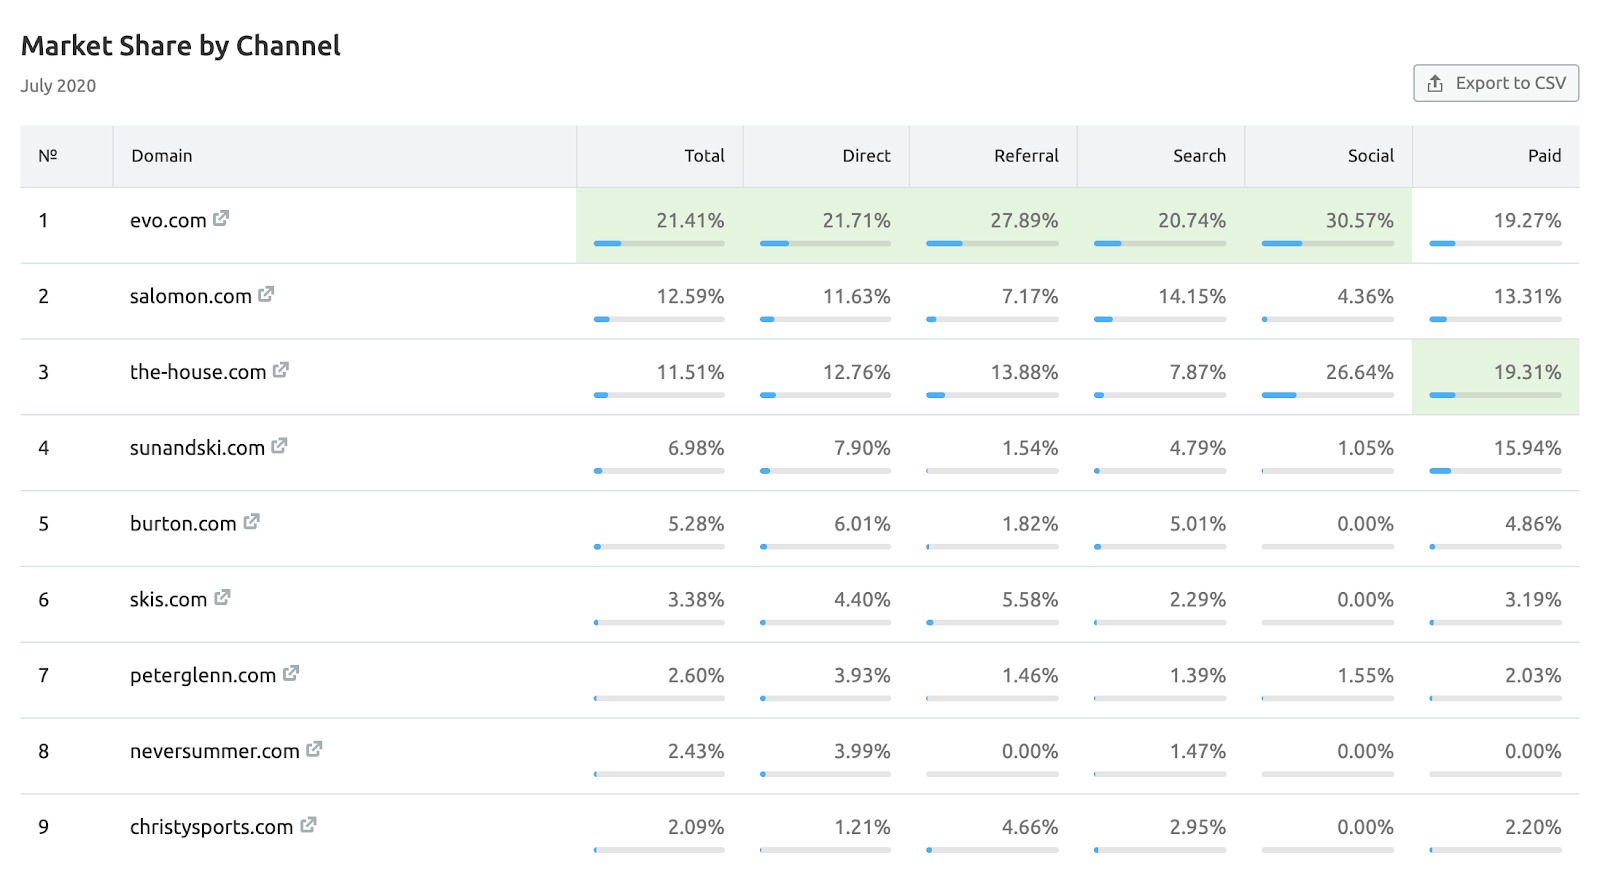Open christysports.com external link icon
This screenshot has height=869, width=1600.
pyautogui.click(x=308, y=825)
